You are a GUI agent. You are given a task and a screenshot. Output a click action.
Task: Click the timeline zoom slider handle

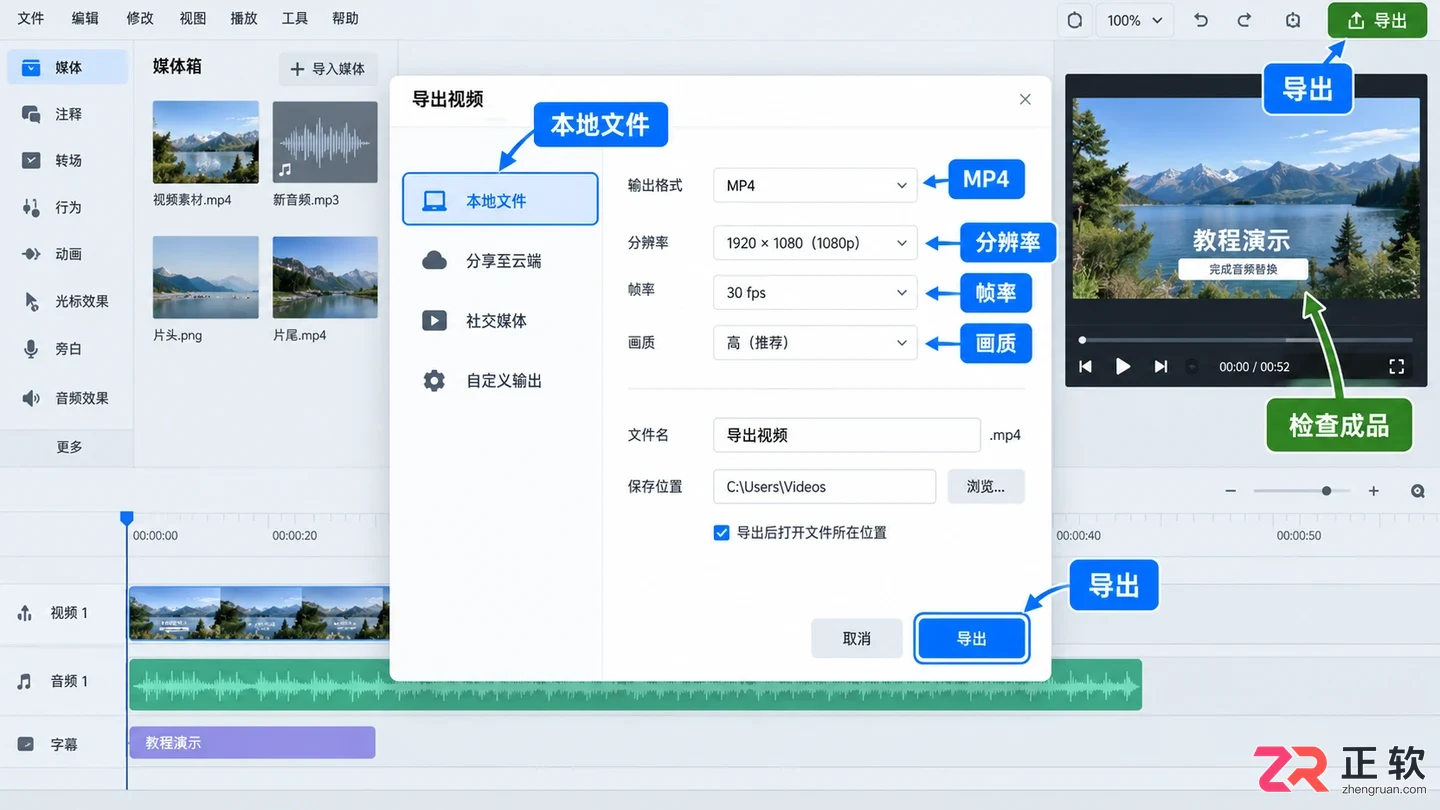tap(1327, 491)
